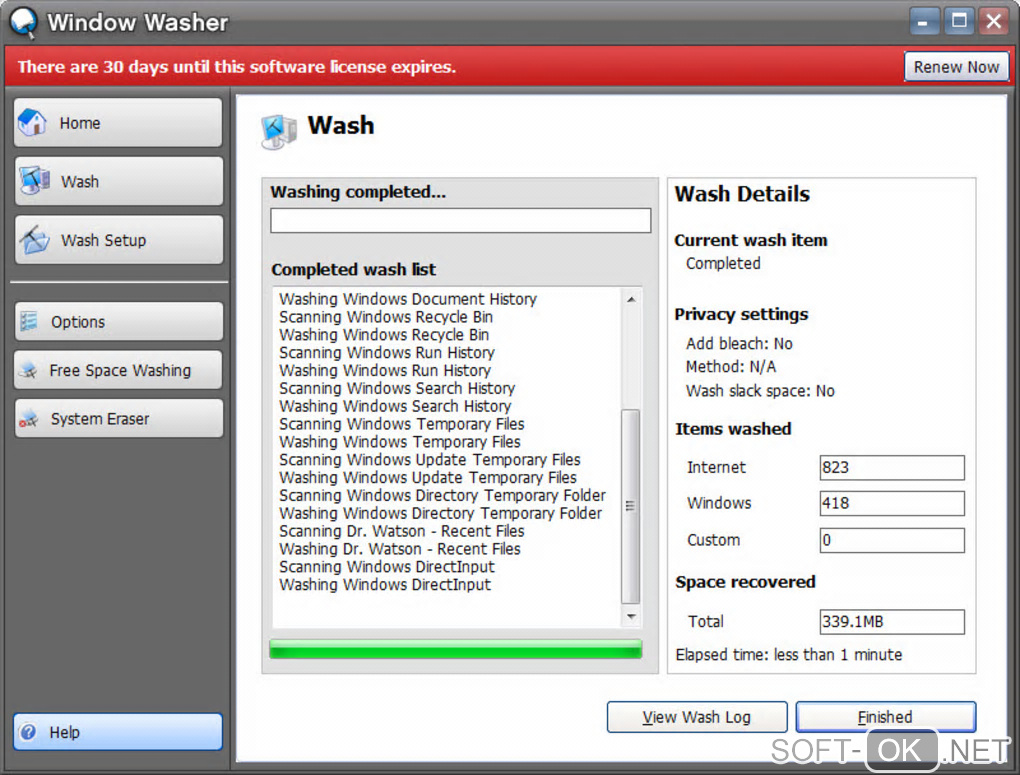Open View Wash Log
Screen dimensions: 1020x775
pyautogui.click(x=697, y=717)
